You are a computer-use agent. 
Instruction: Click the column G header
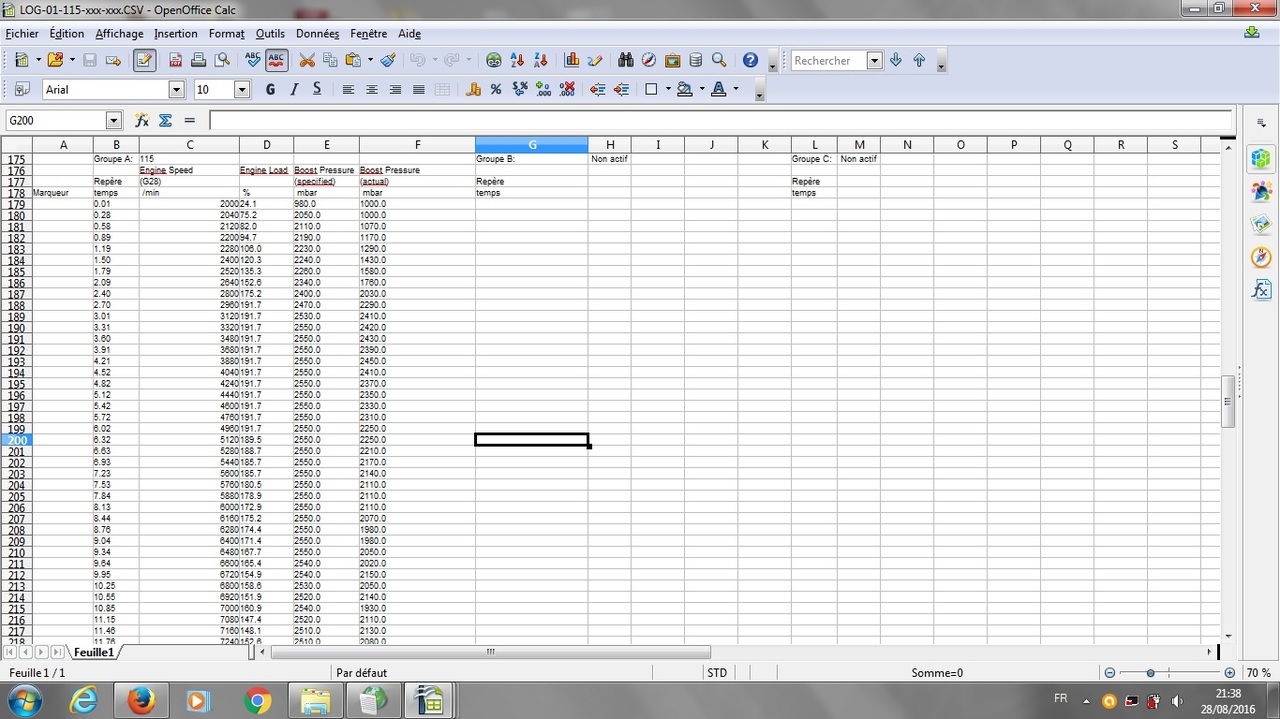[531, 145]
